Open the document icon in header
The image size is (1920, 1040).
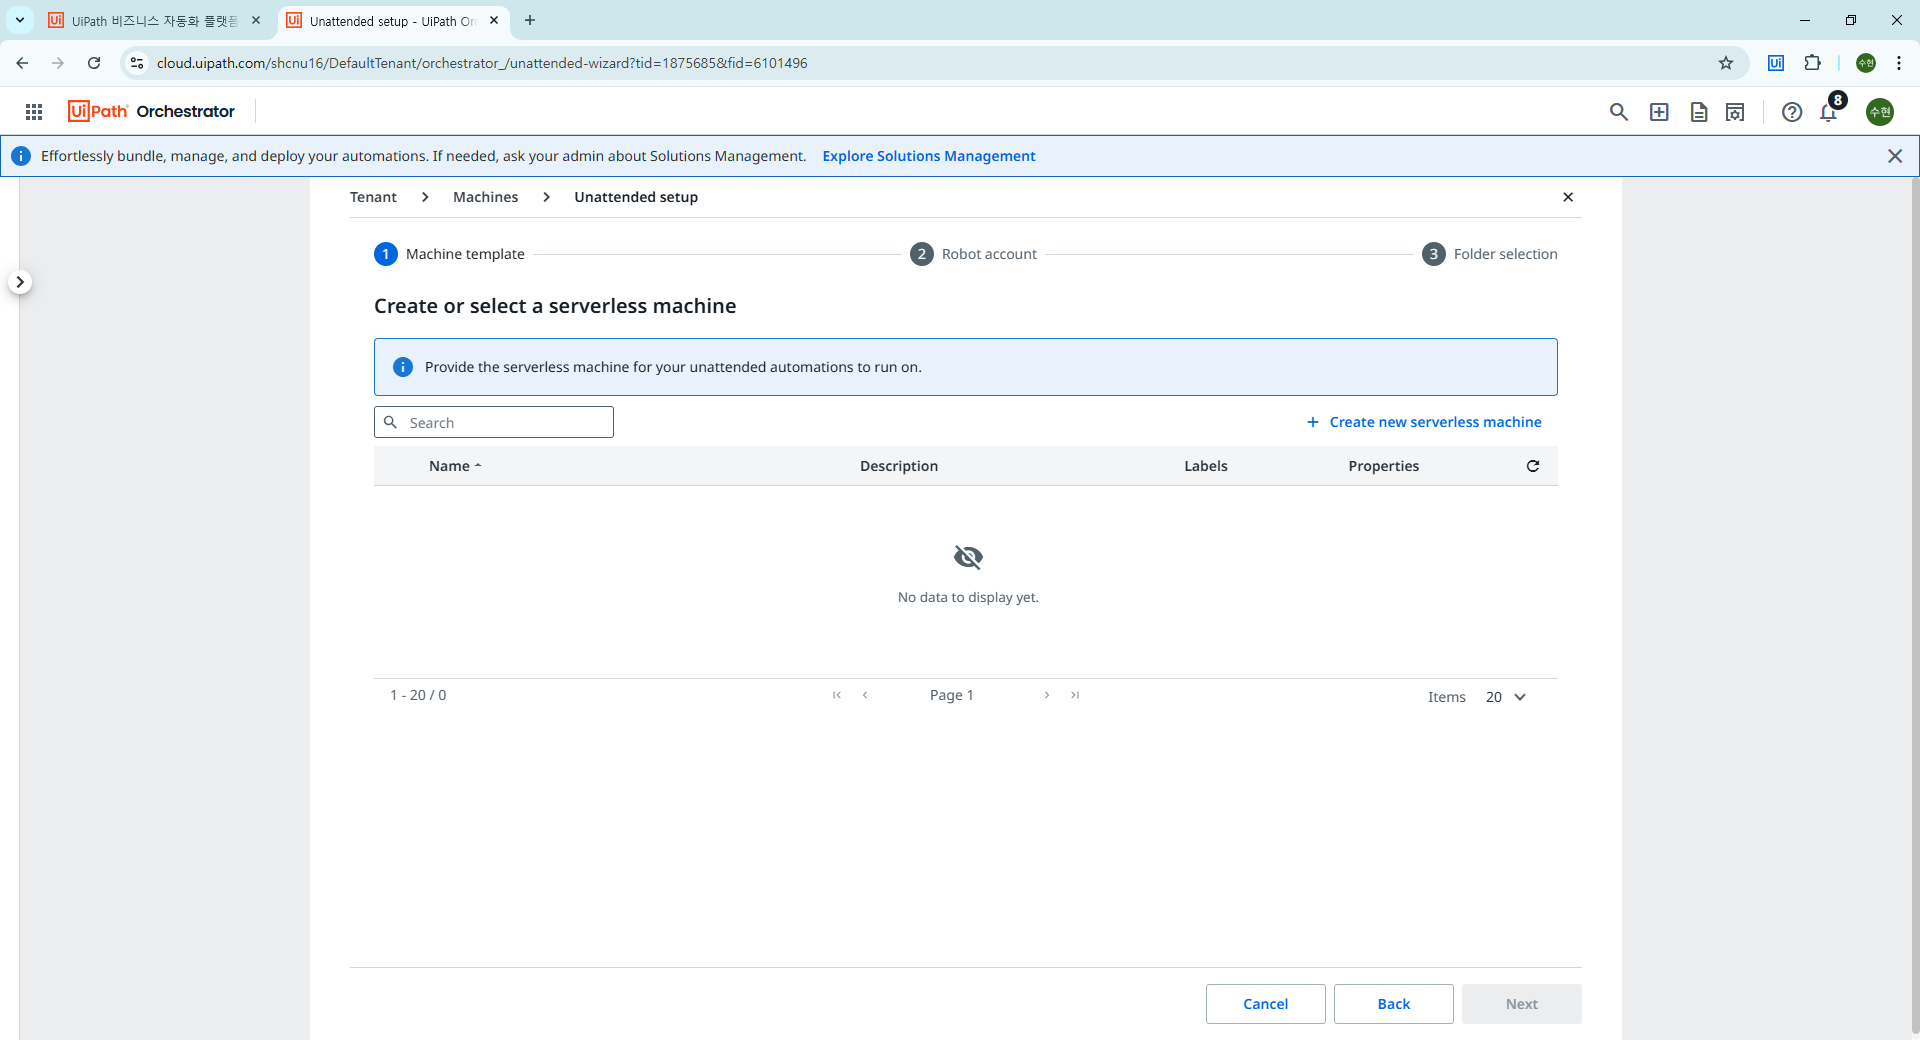pyautogui.click(x=1699, y=112)
